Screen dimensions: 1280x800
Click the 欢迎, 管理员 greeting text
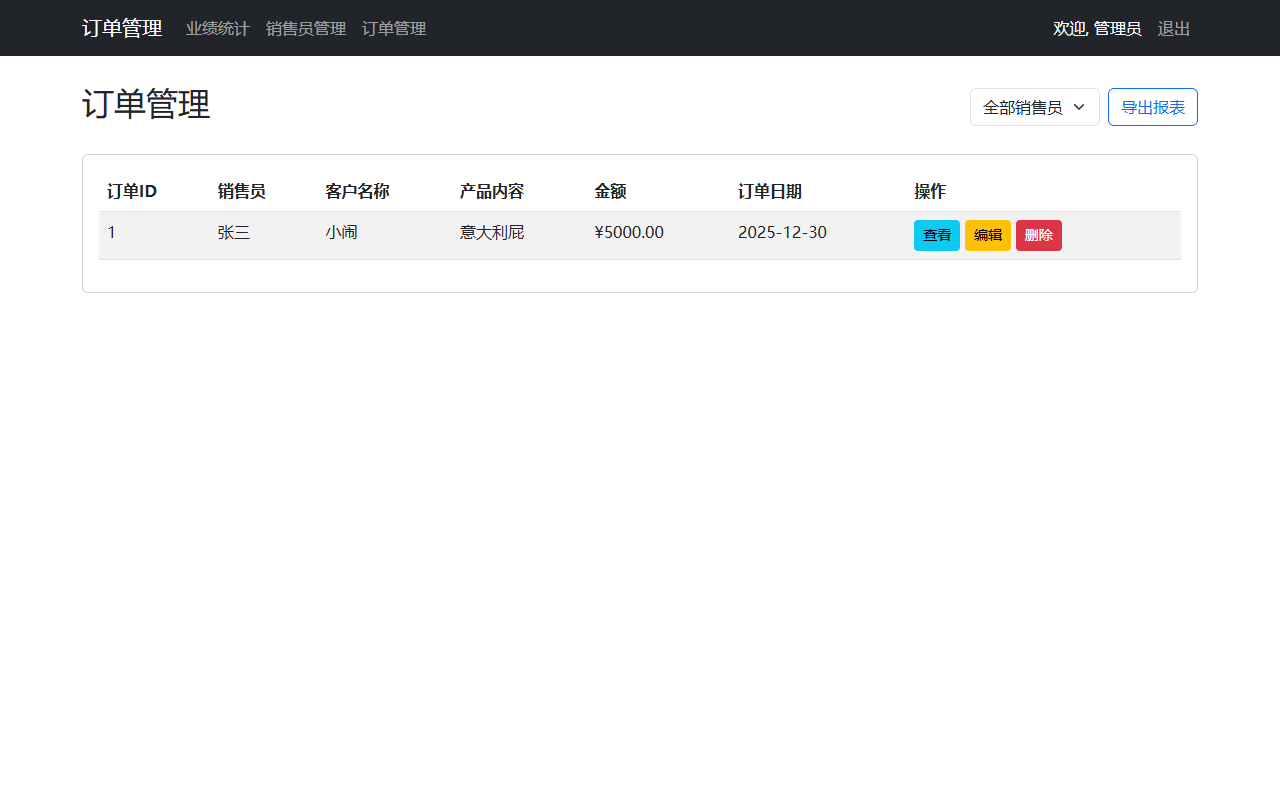tap(1097, 29)
